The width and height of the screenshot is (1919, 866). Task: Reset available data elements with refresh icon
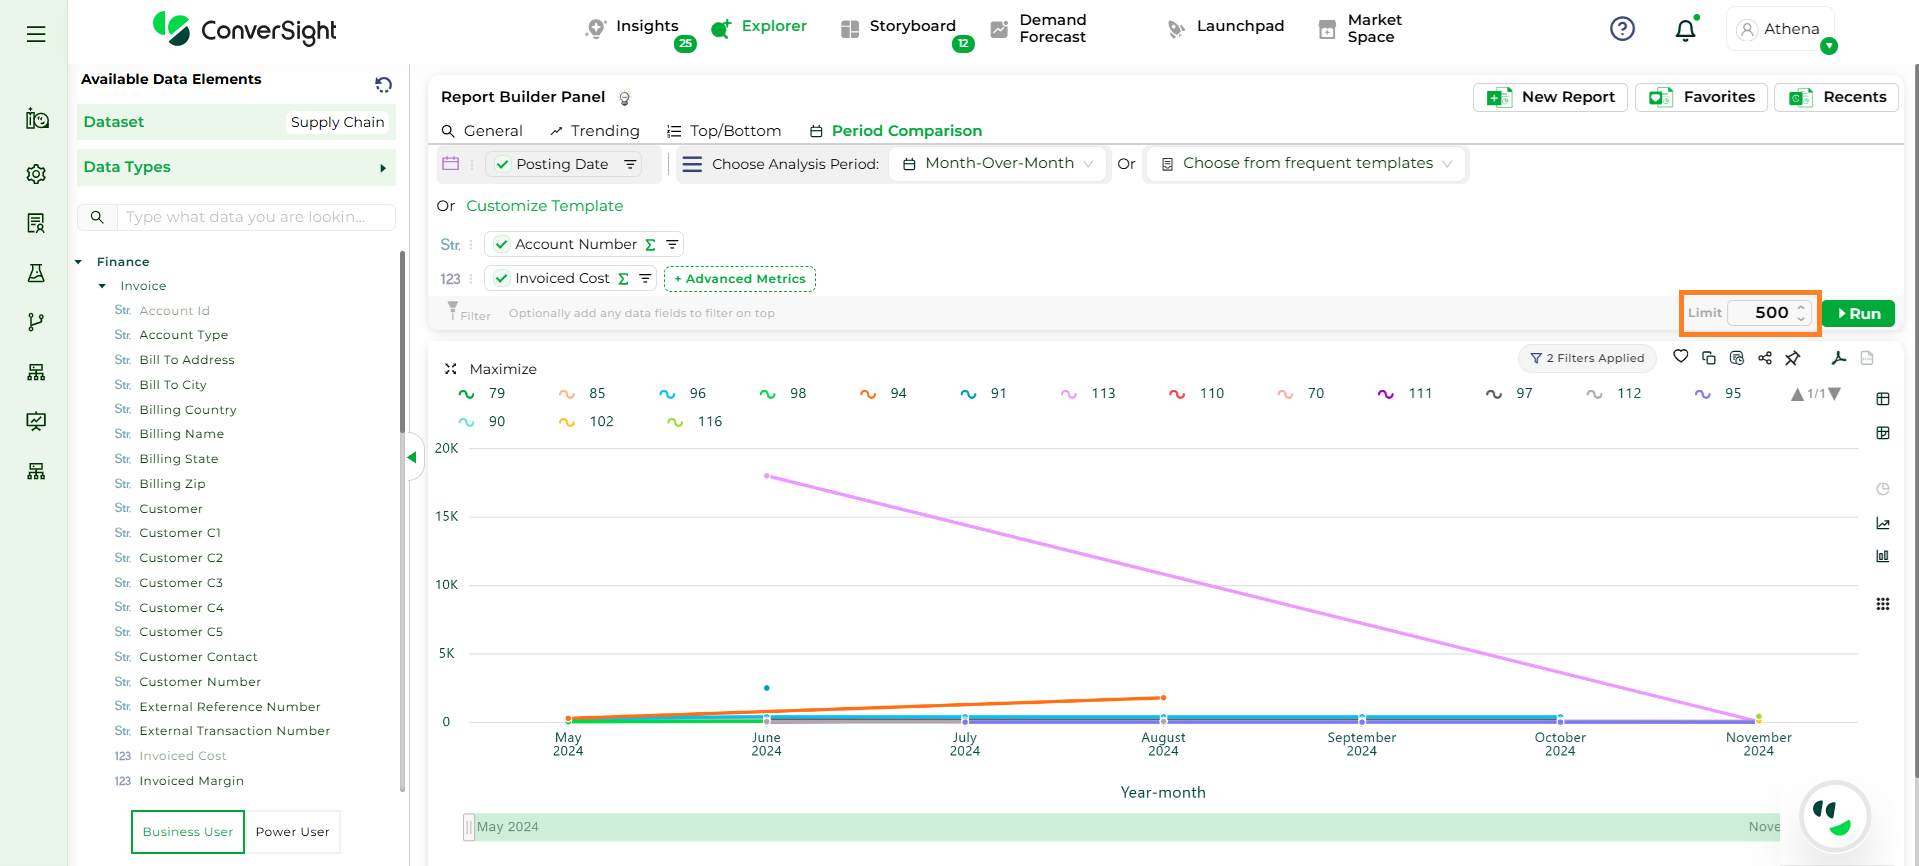click(x=383, y=84)
